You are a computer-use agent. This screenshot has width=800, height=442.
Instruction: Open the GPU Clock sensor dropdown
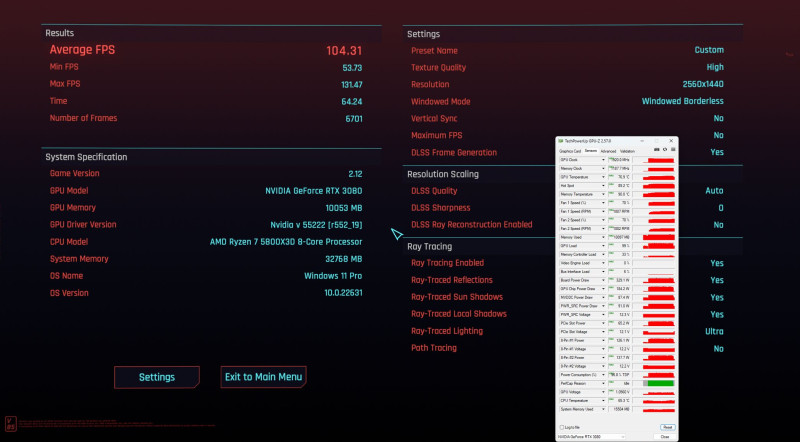(603, 160)
